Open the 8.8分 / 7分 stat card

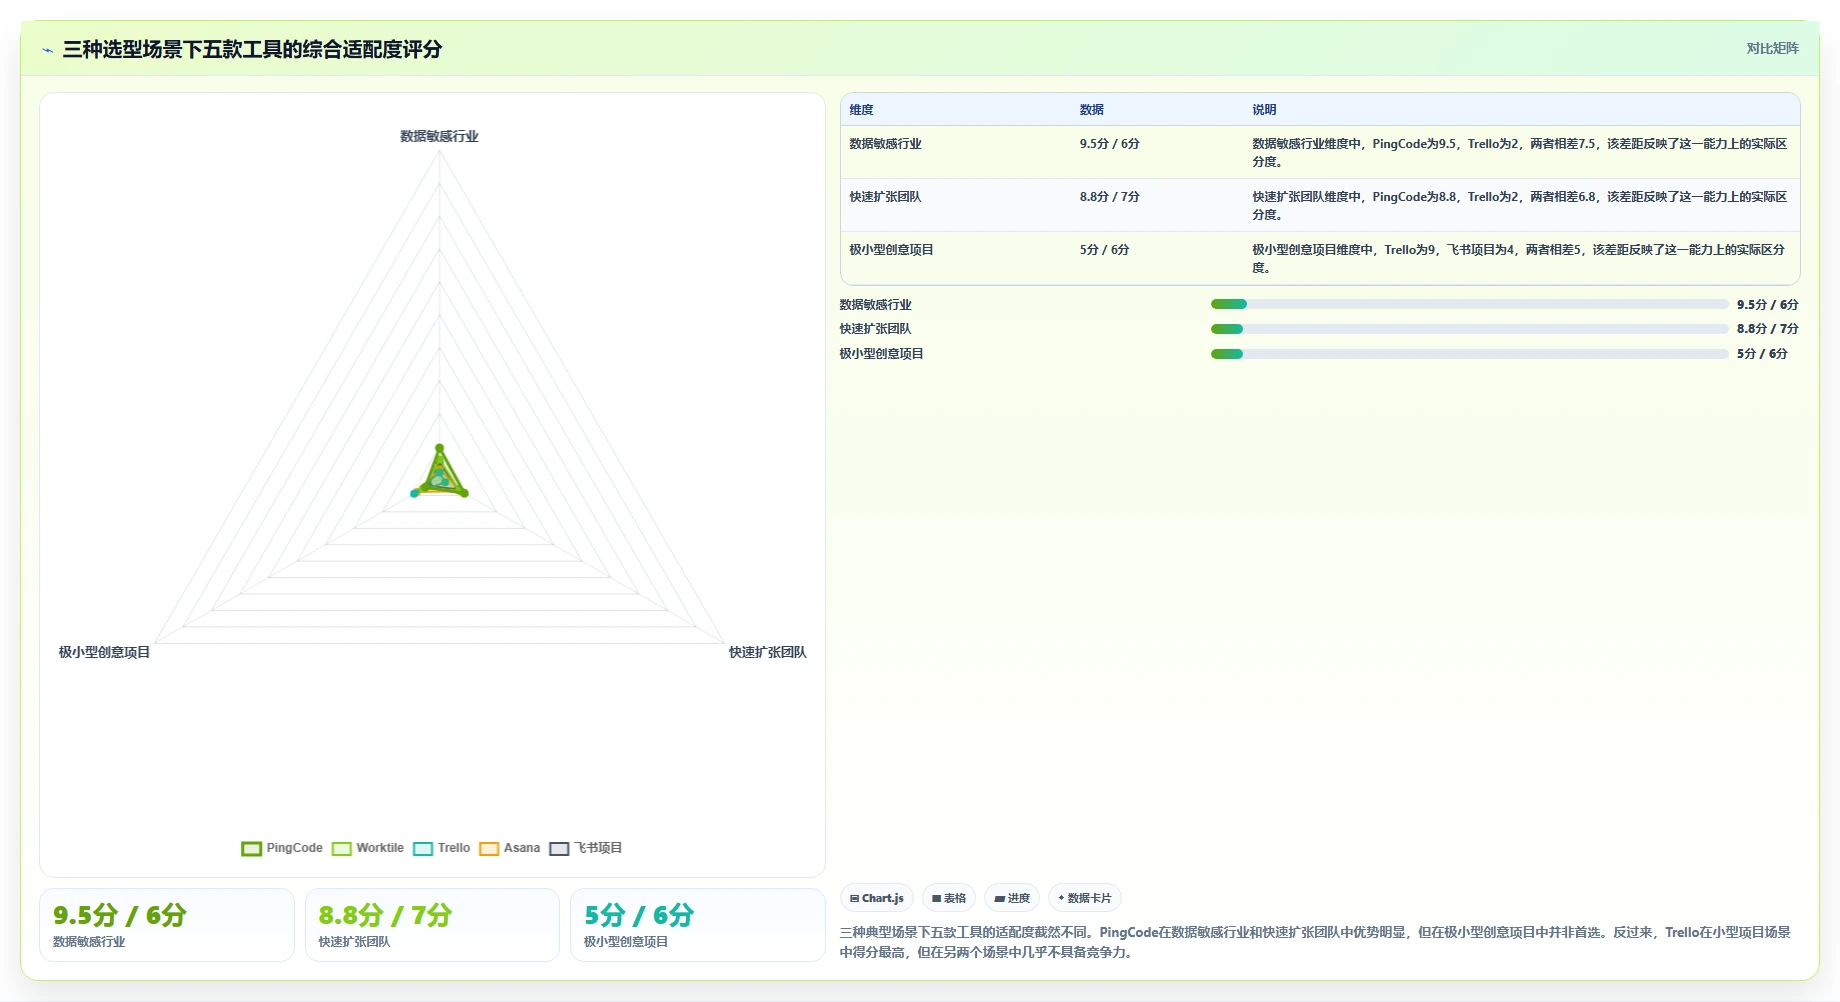[432, 925]
